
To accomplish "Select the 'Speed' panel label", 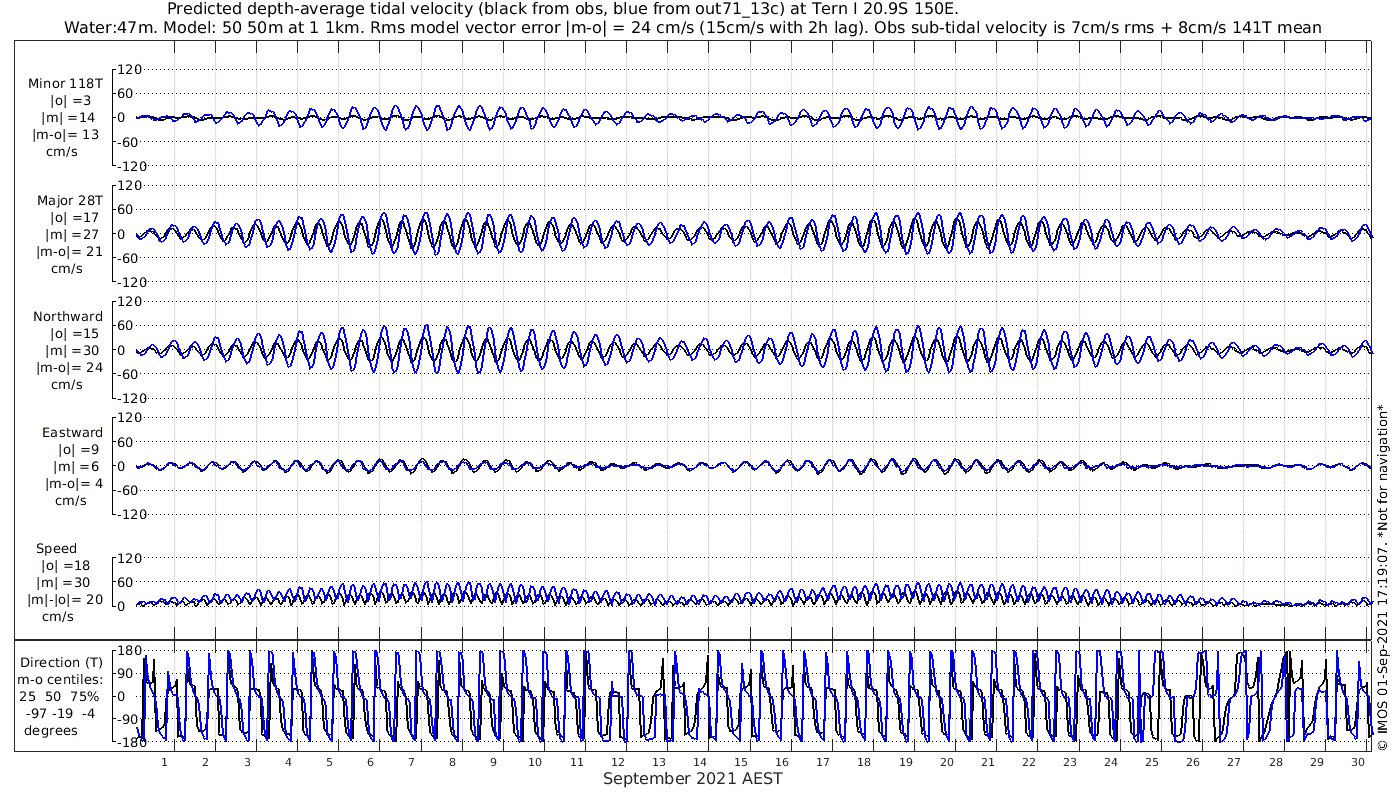I will [56, 549].
